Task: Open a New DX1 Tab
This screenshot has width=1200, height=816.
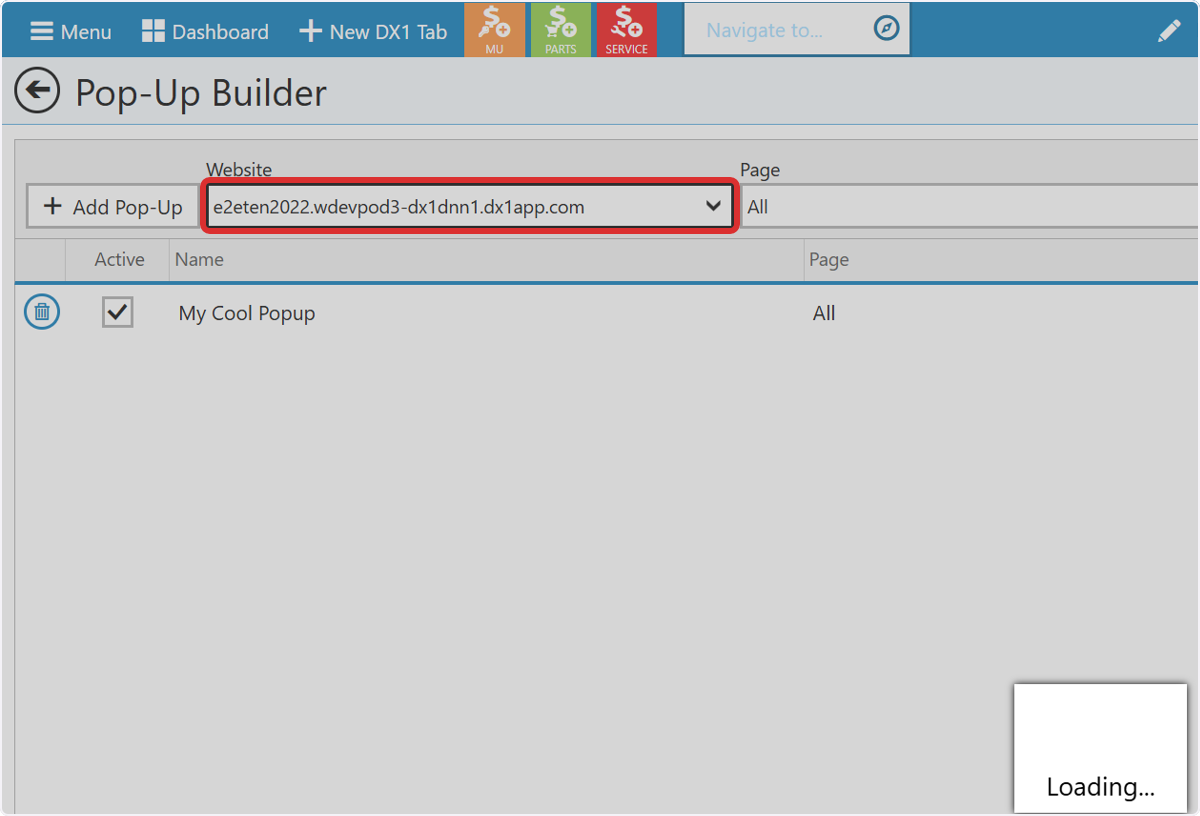Action: point(373,31)
